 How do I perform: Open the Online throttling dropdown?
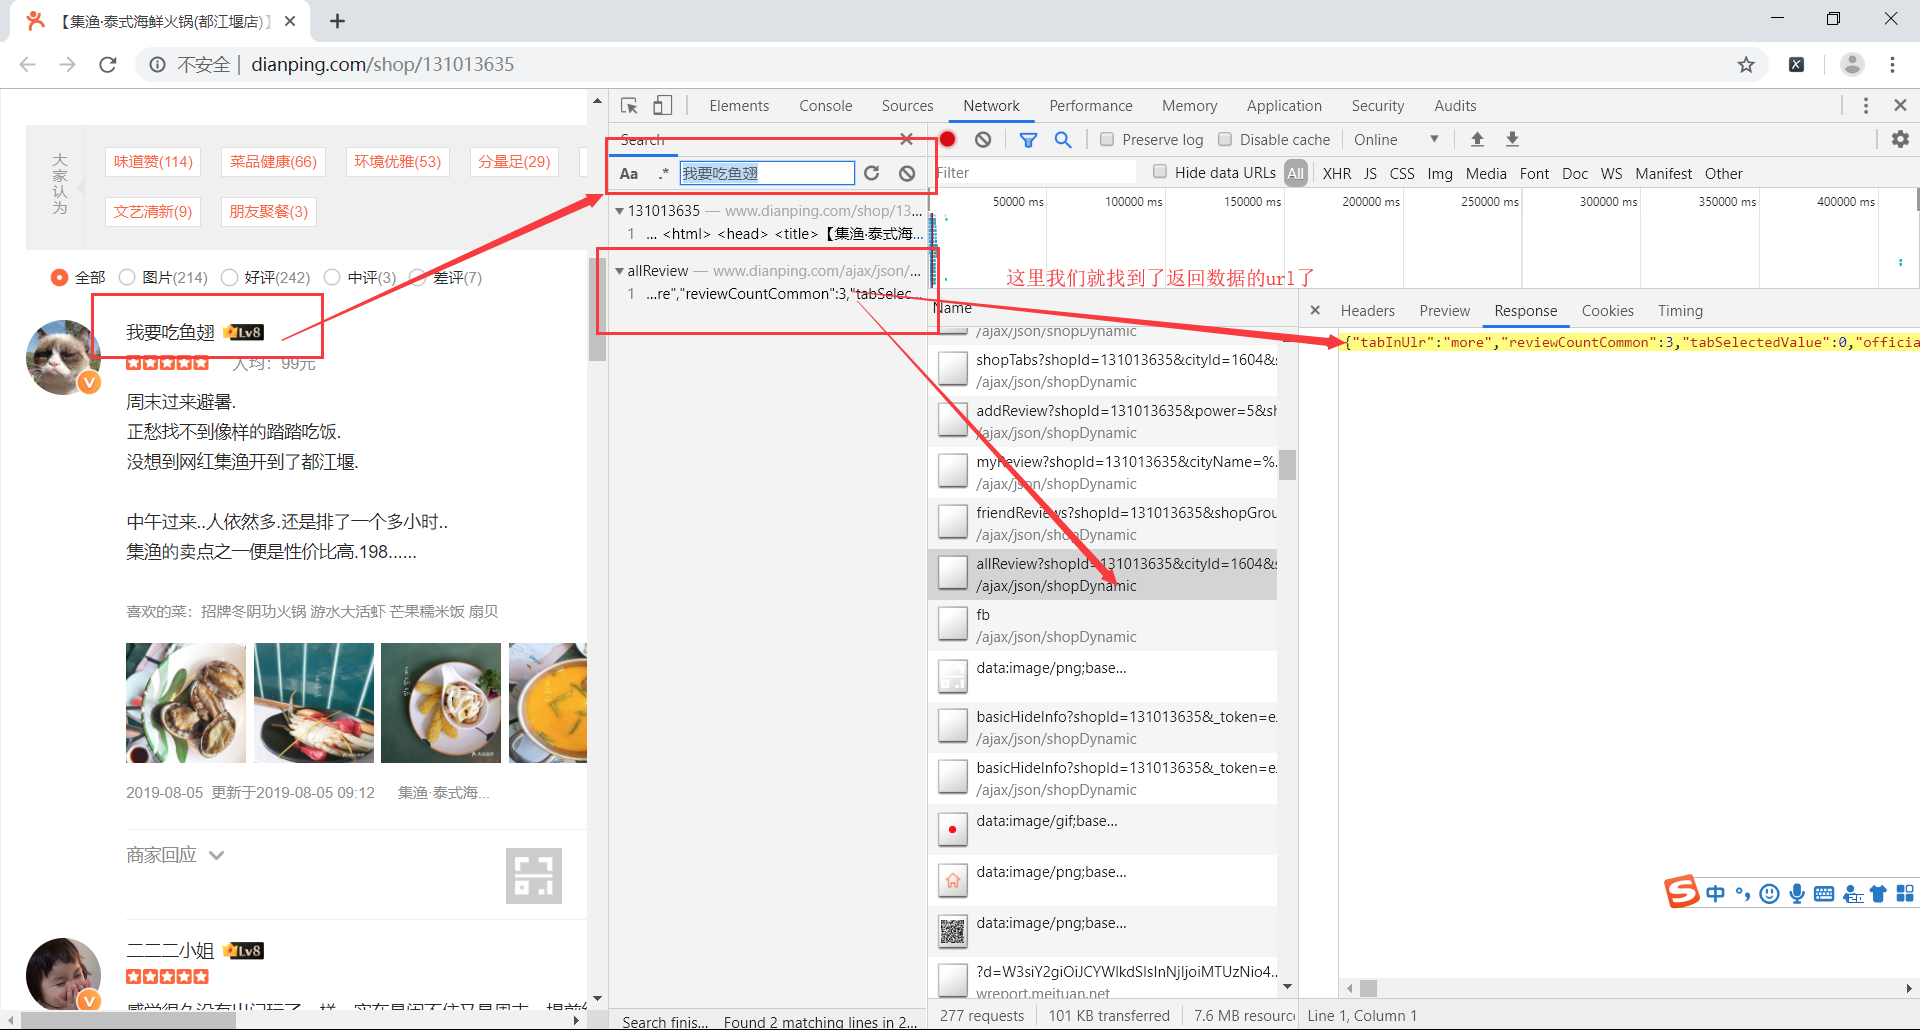coord(1397,140)
